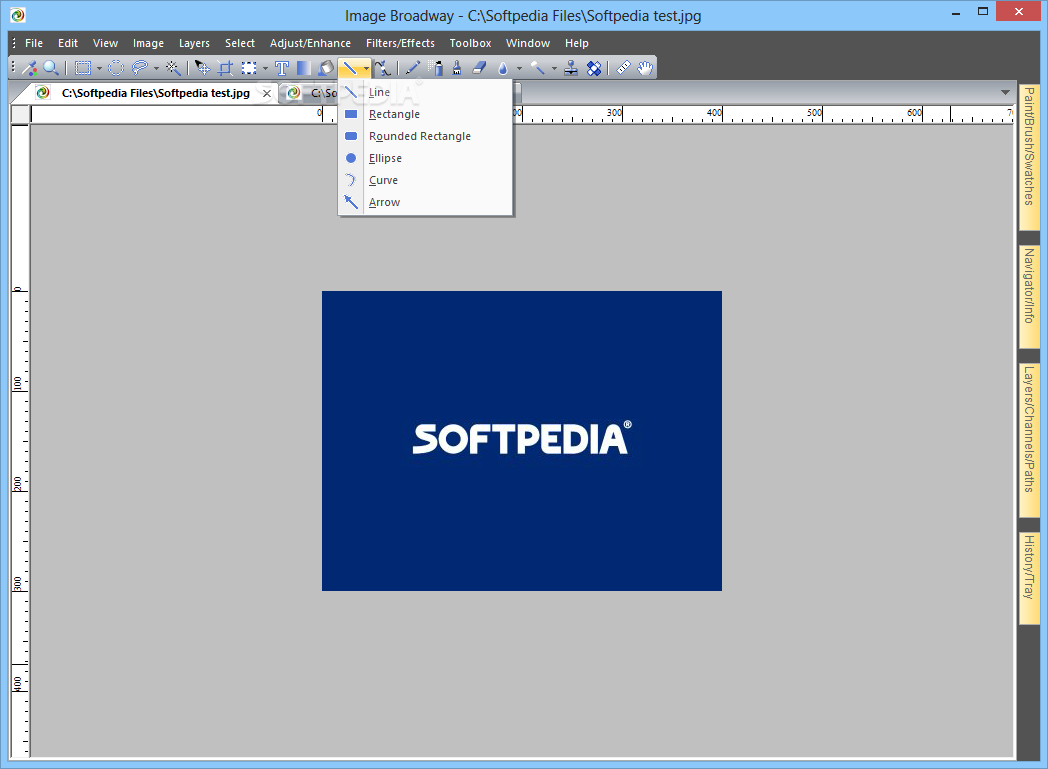Screen dimensions: 1048x769
Task: Select the Measure ruler tool
Action: click(x=624, y=67)
